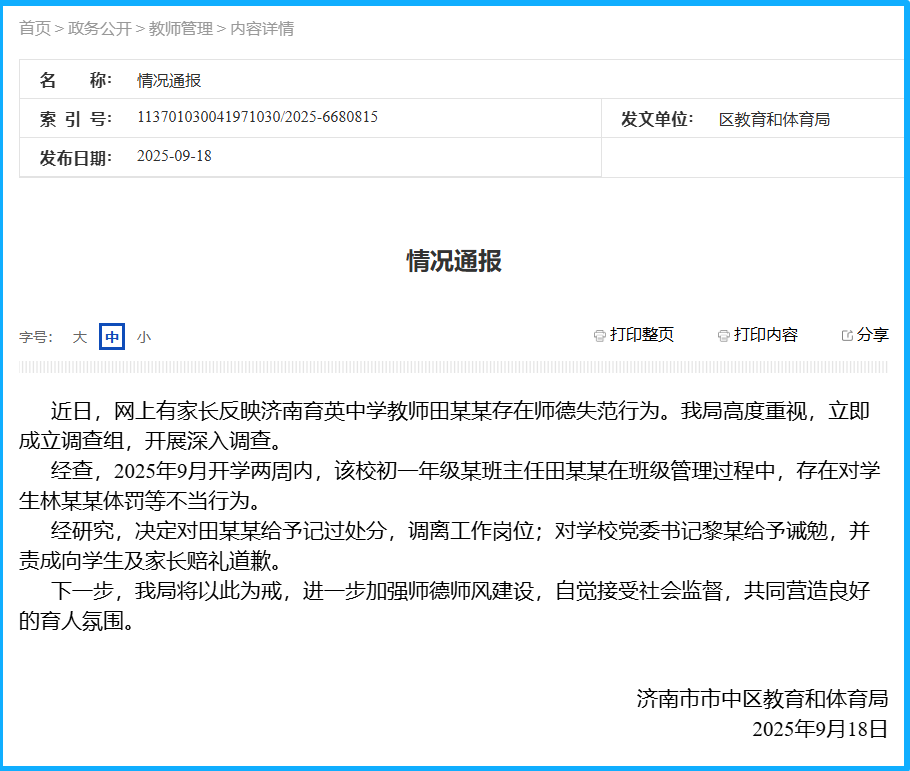This screenshot has height=771, width=910.
Task: Switch font size to 小
Action: [144, 337]
